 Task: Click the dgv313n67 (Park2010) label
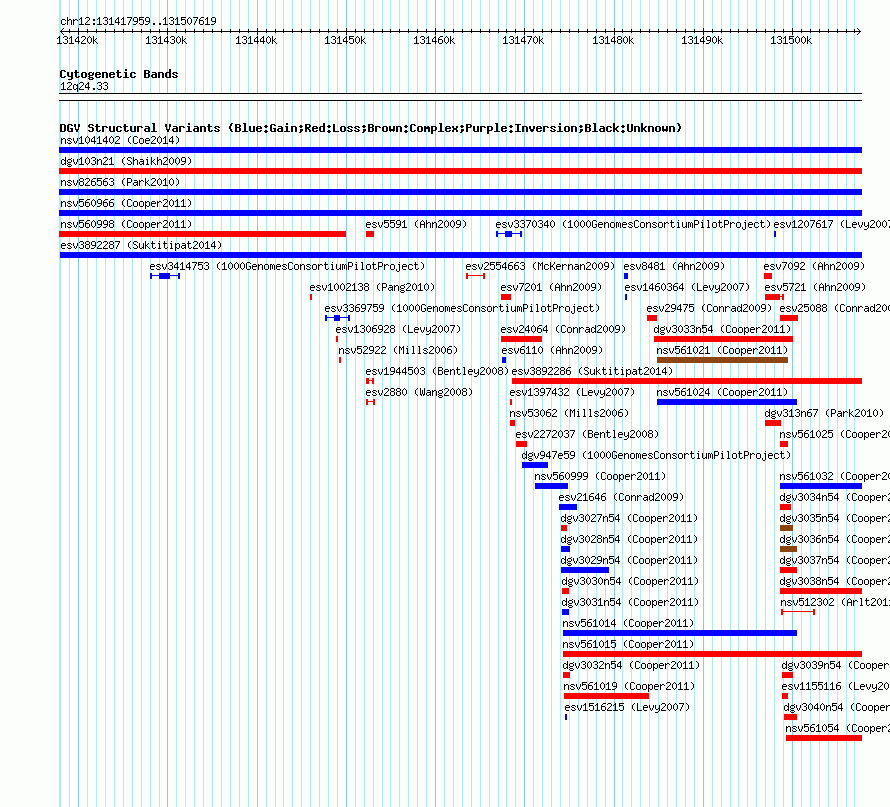coord(824,413)
